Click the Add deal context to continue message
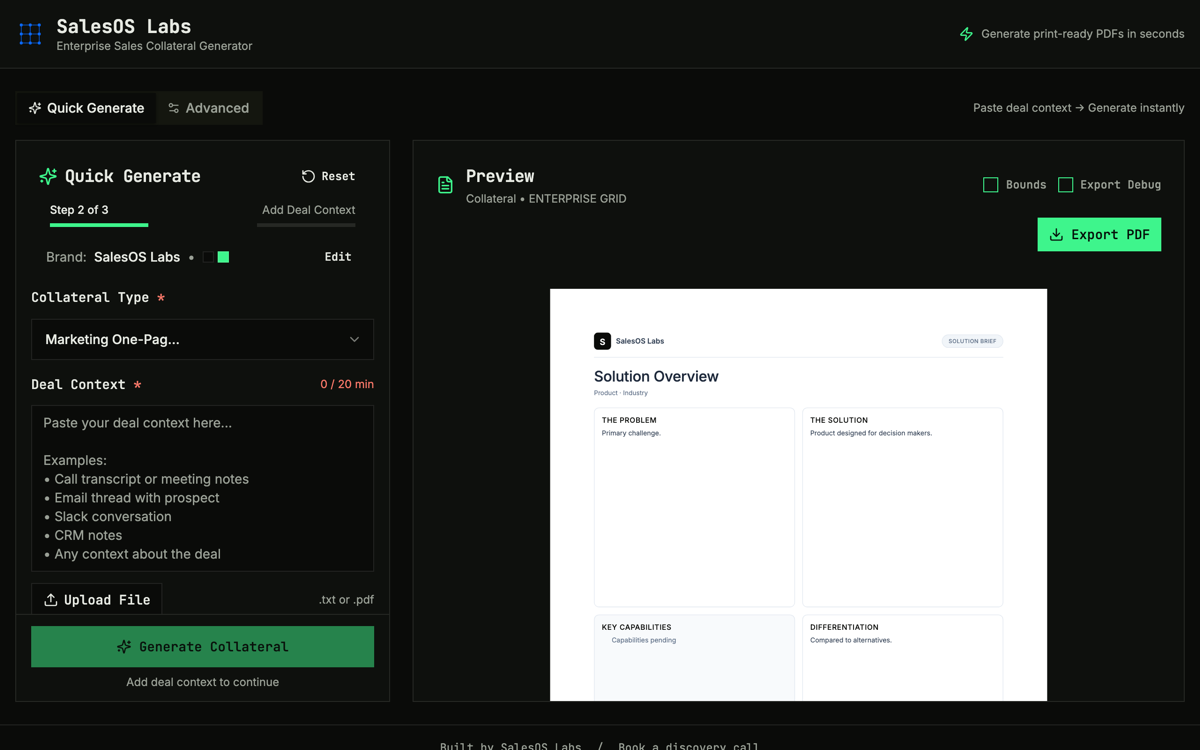1200x750 pixels. 202,682
